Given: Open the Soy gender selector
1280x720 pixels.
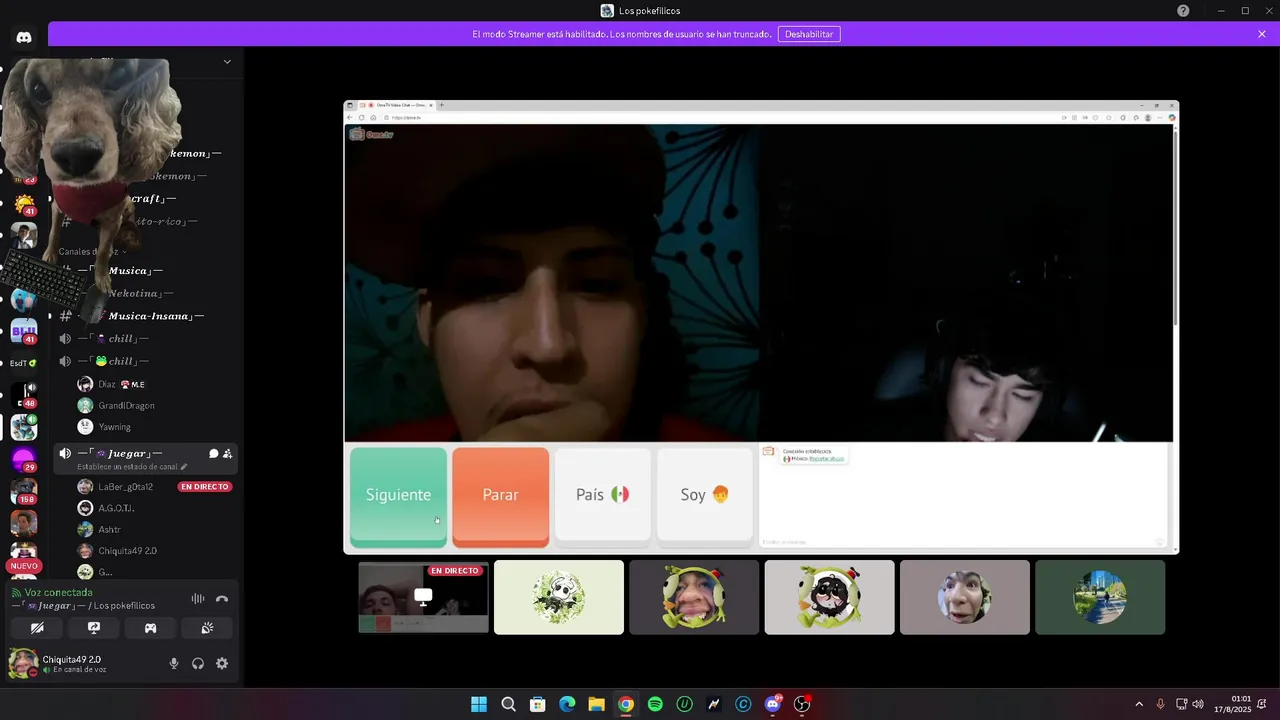Looking at the screenshot, I should (x=705, y=494).
